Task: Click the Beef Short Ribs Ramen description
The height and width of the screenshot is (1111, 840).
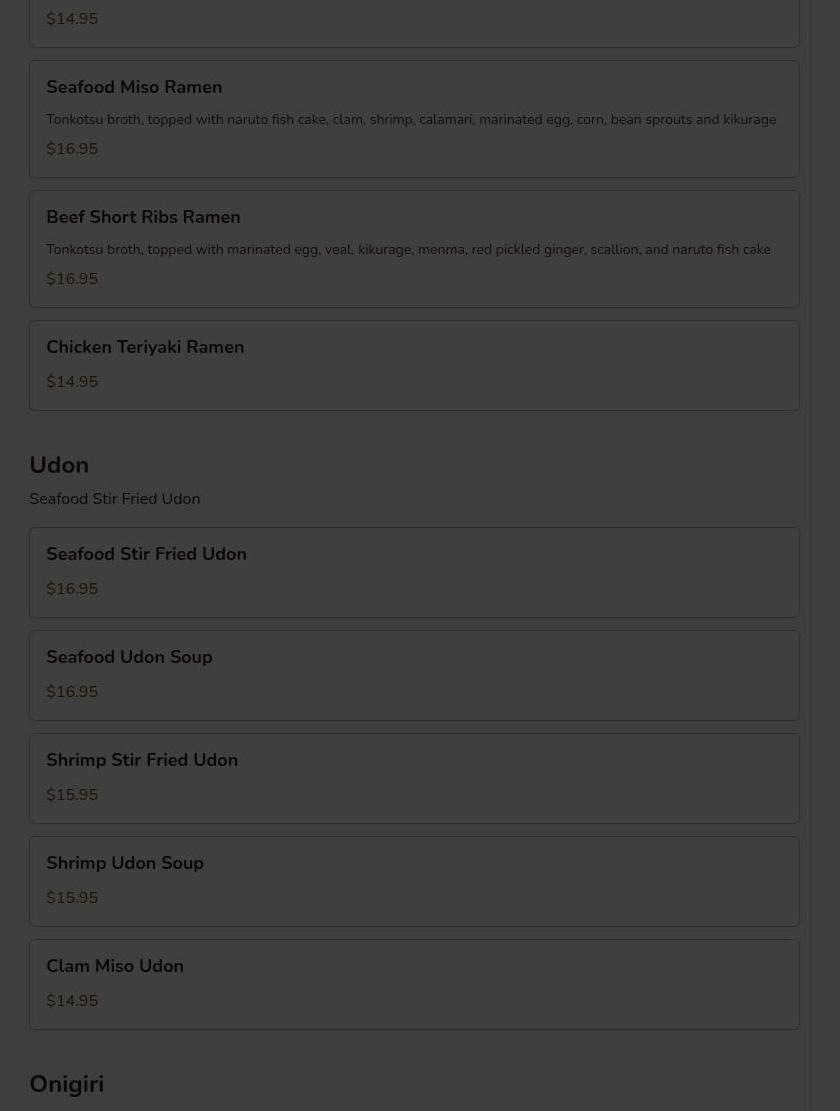Action: pyautogui.click(x=408, y=249)
